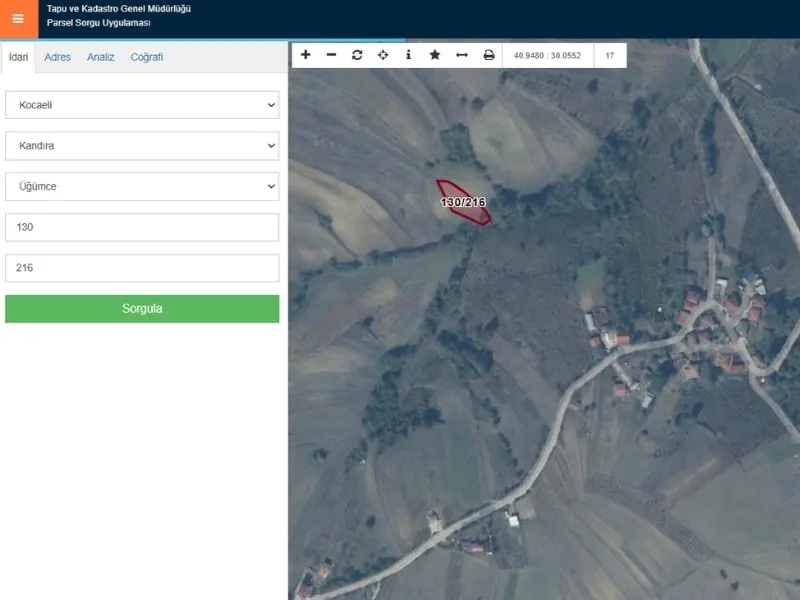Image resolution: width=800 pixels, height=600 pixels.
Task: Click the star favorites icon
Action: point(435,55)
